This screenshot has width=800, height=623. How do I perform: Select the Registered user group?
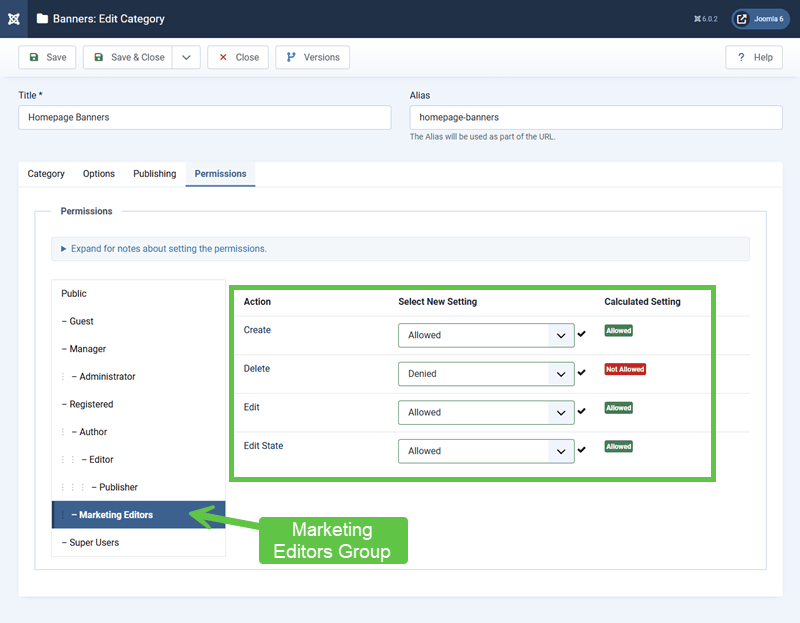coord(138,404)
